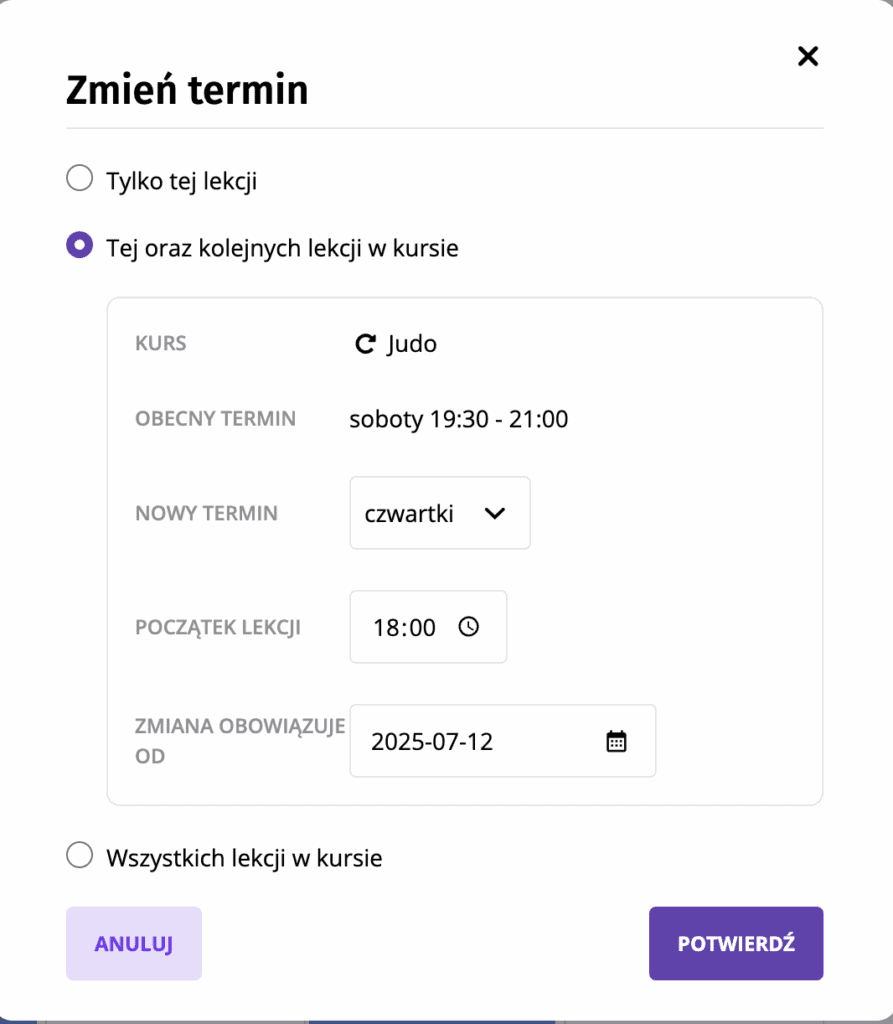The width and height of the screenshot is (893, 1024).
Task: Confirm changes with the Potwierdź button
Action: [736, 943]
